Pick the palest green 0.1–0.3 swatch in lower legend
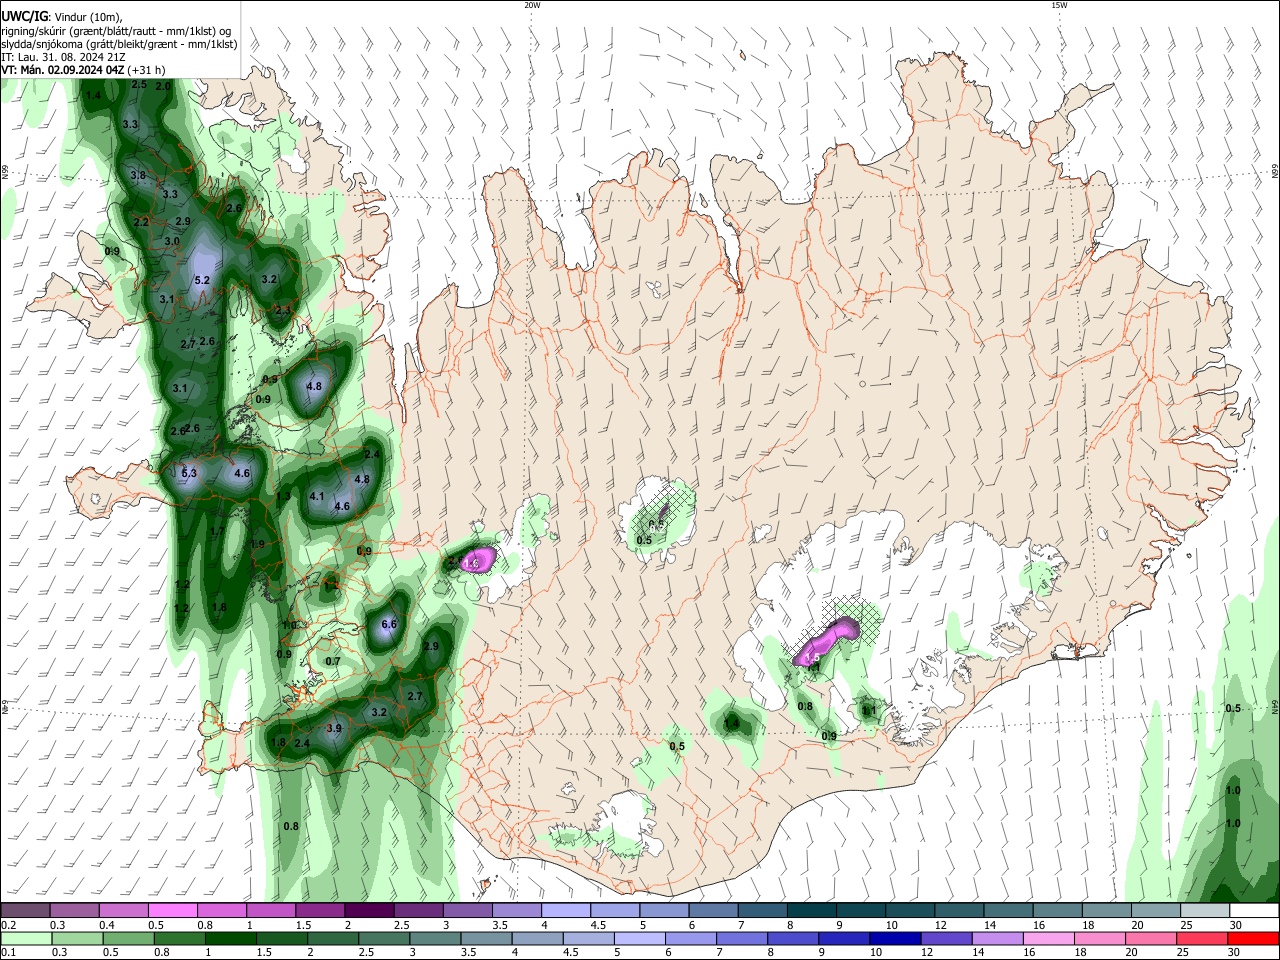This screenshot has height=960, width=1280. pos(25,939)
